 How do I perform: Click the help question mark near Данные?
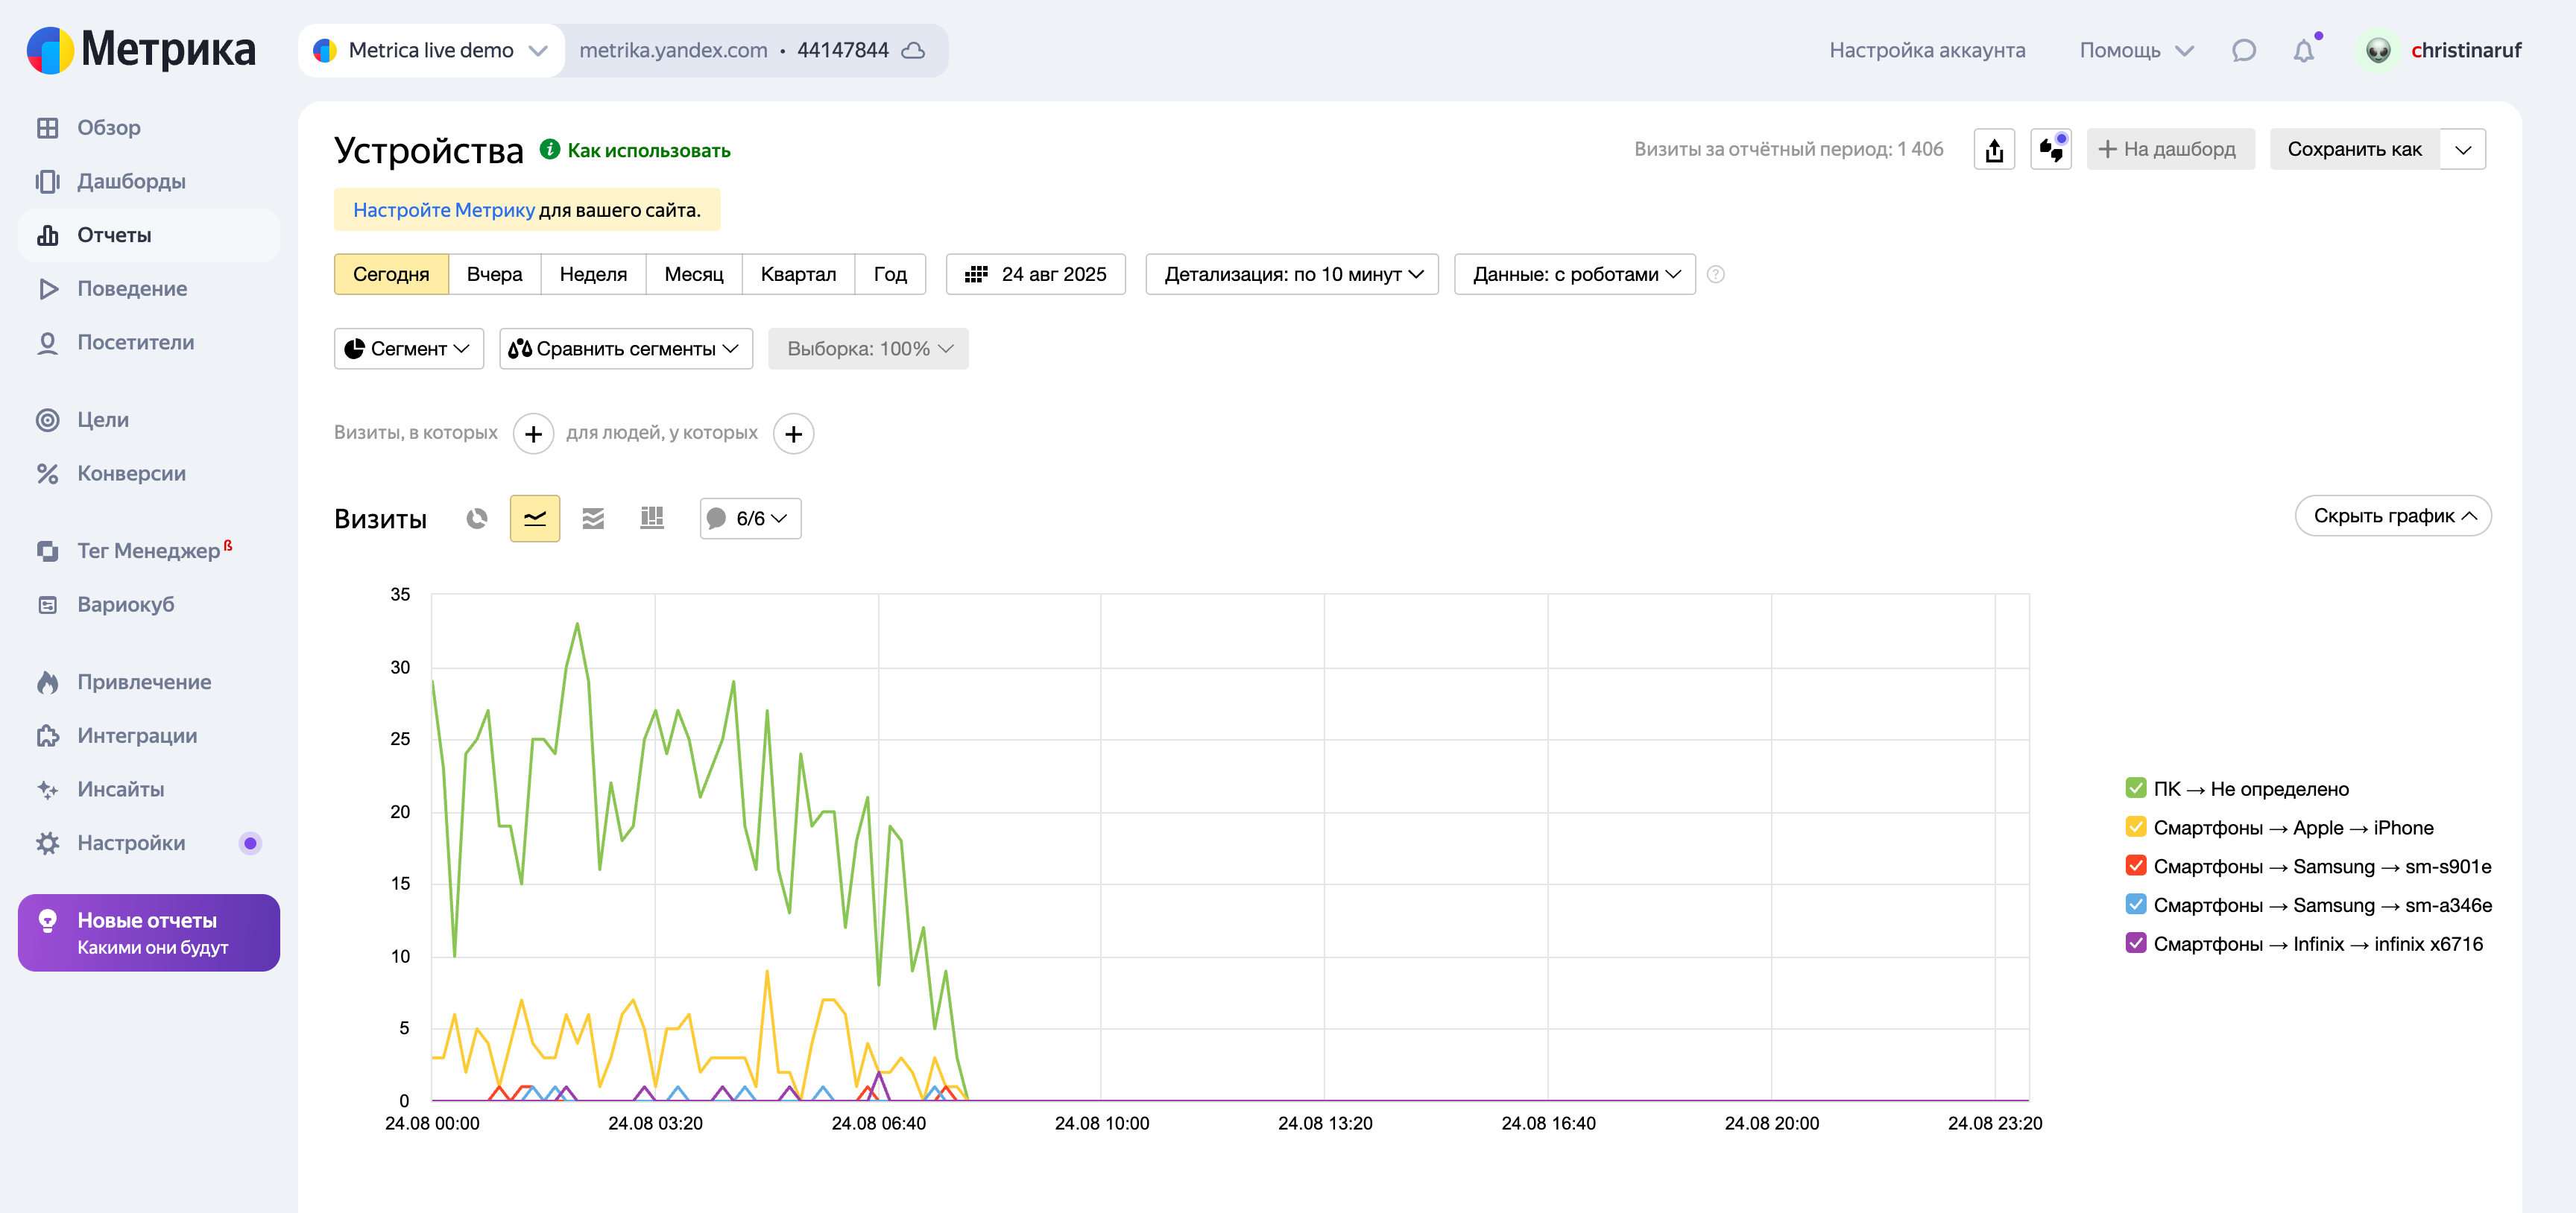point(1715,275)
